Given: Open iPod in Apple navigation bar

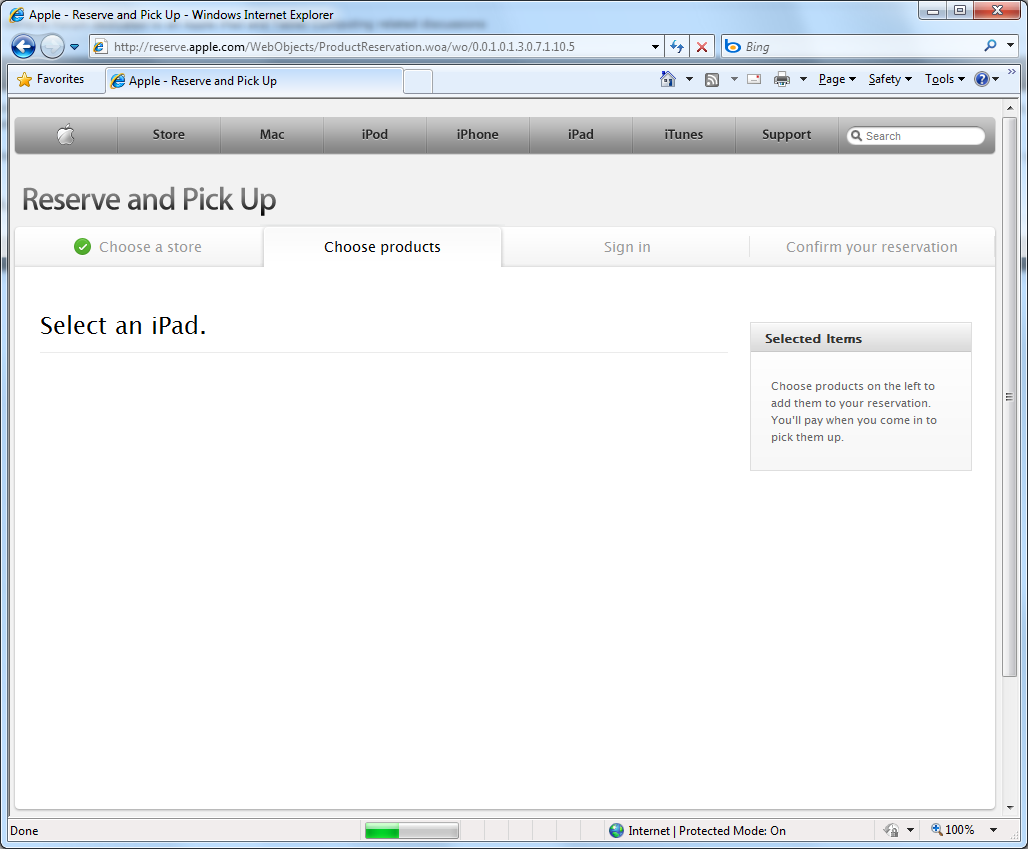Looking at the screenshot, I should coord(374,135).
